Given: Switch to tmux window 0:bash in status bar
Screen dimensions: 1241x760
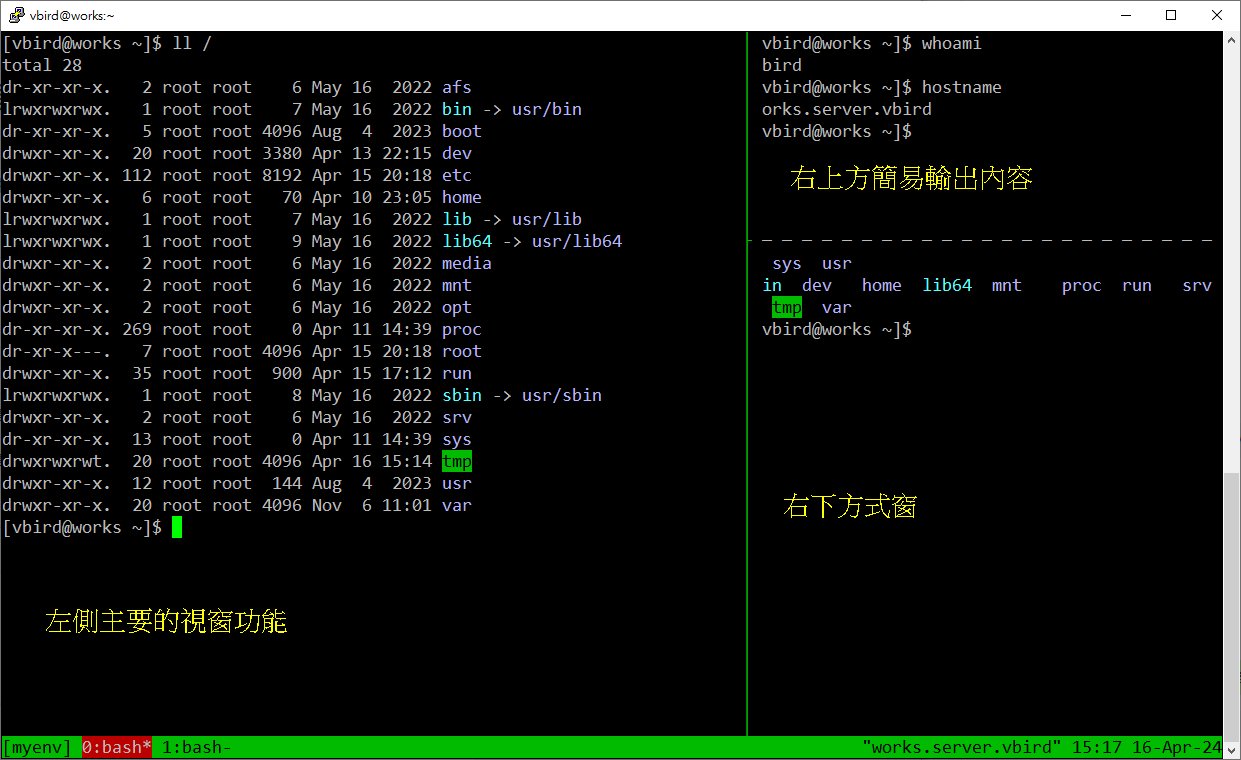Looking at the screenshot, I should point(116,747).
